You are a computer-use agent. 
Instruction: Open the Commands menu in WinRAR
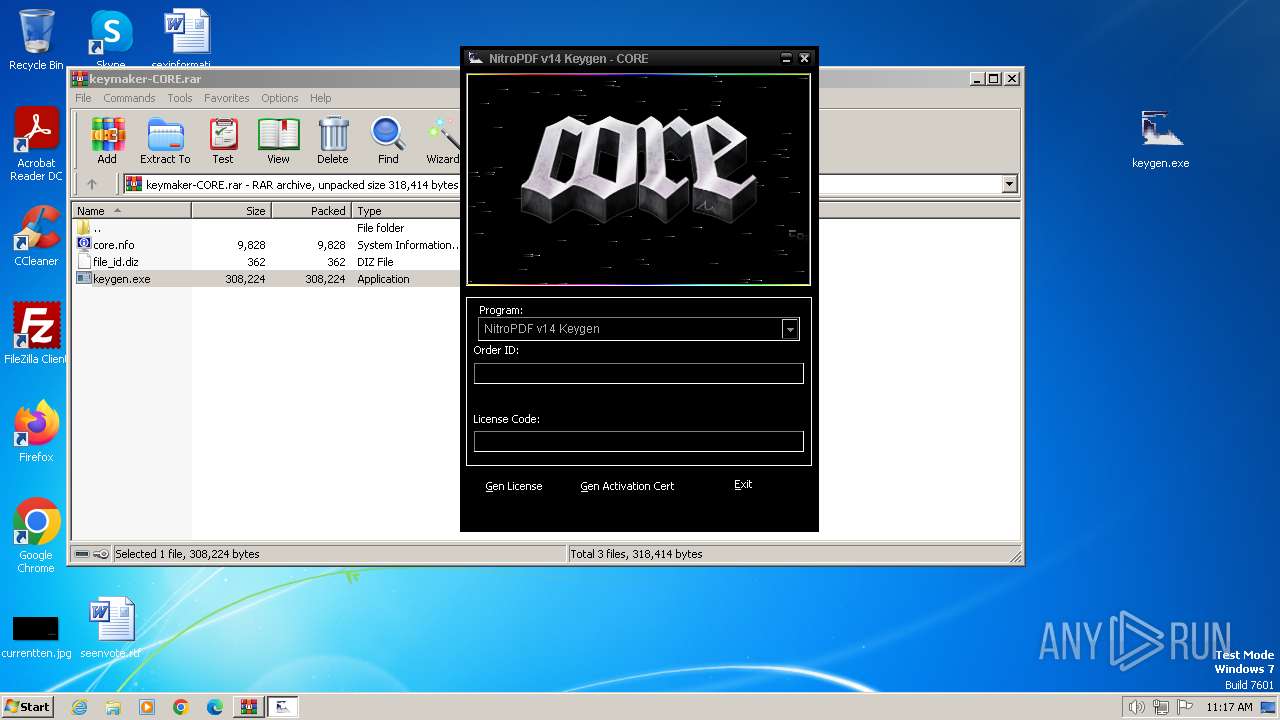click(x=129, y=98)
